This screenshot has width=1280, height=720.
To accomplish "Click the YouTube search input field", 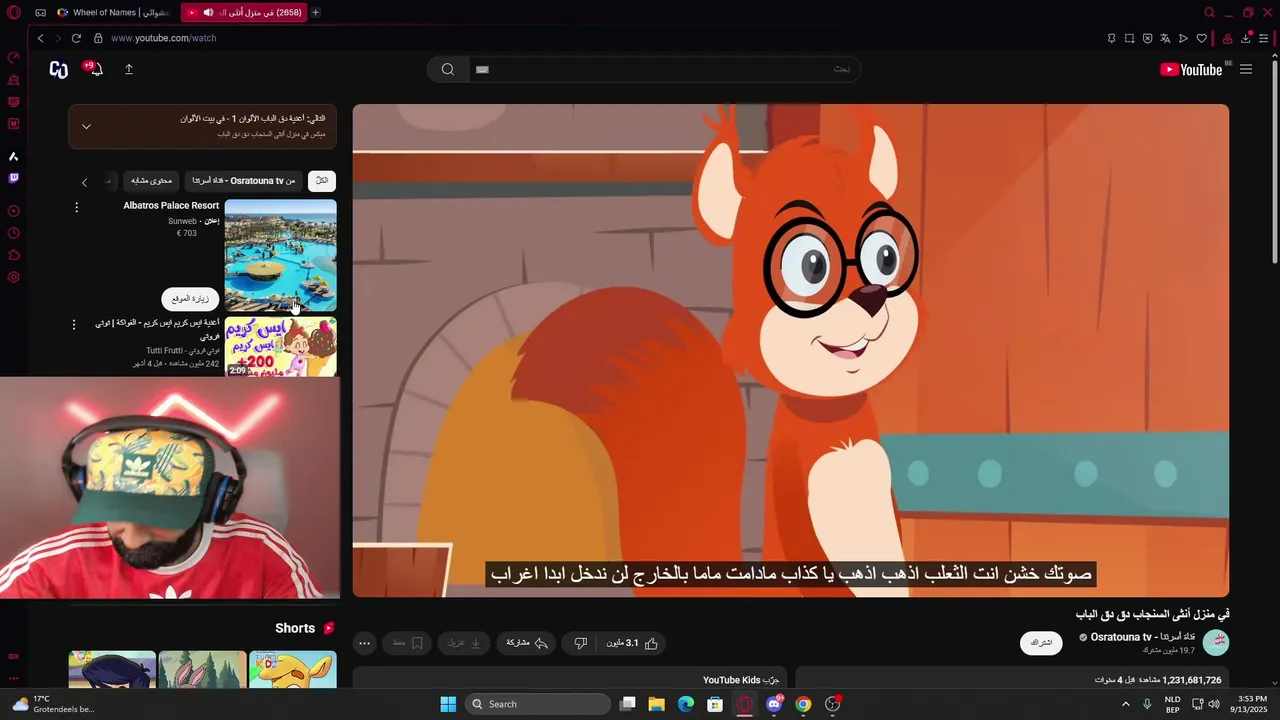I will coord(664,69).
